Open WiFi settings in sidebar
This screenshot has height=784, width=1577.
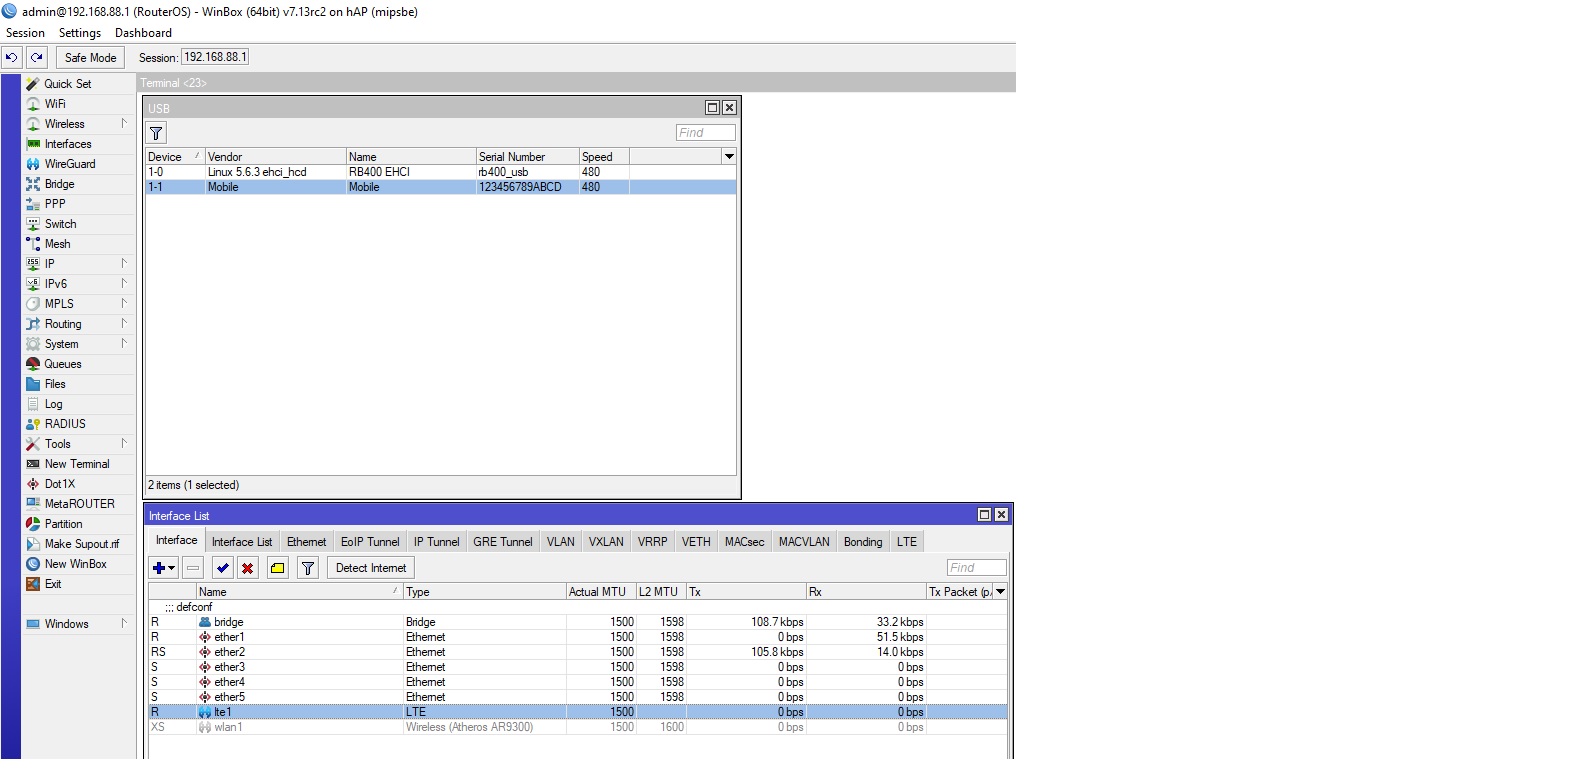[79, 104]
